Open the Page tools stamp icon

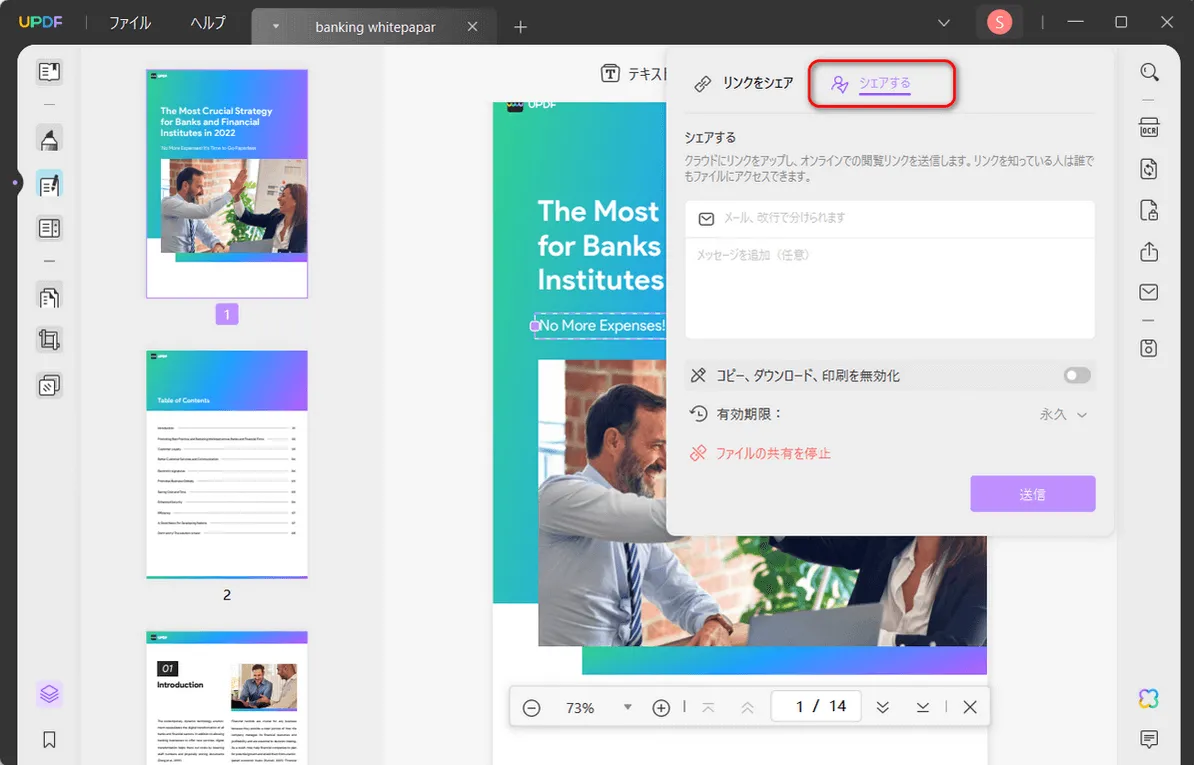[49, 385]
